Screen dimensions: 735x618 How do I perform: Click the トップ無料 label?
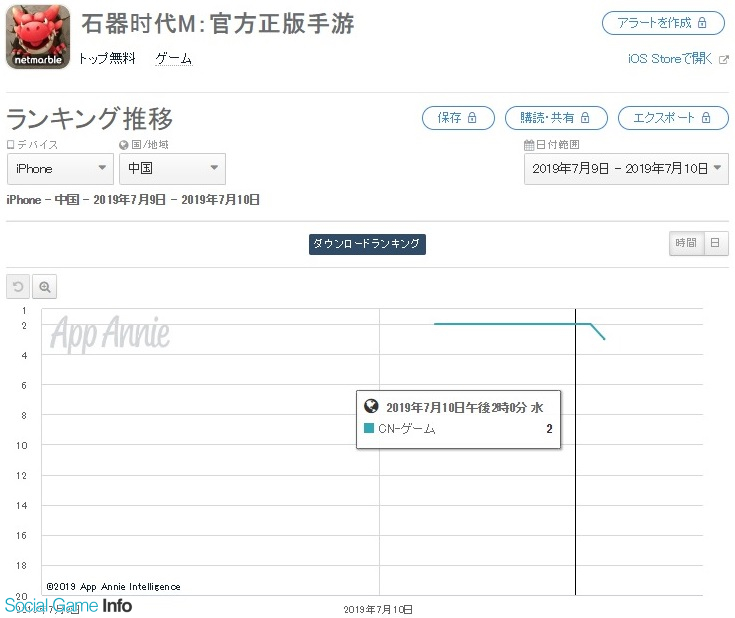click(x=107, y=59)
